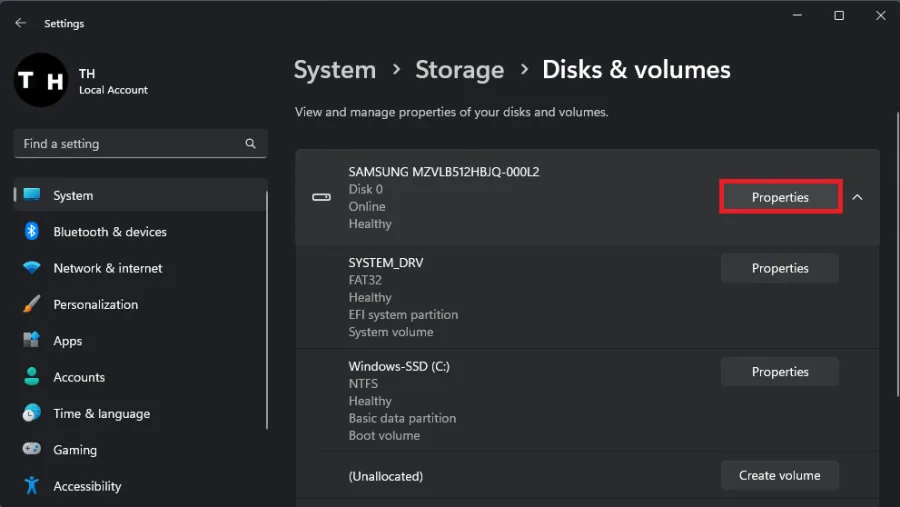This screenshot has height=507, width=900.
Task: Minimize the Settings window
Action: point(797,16)
